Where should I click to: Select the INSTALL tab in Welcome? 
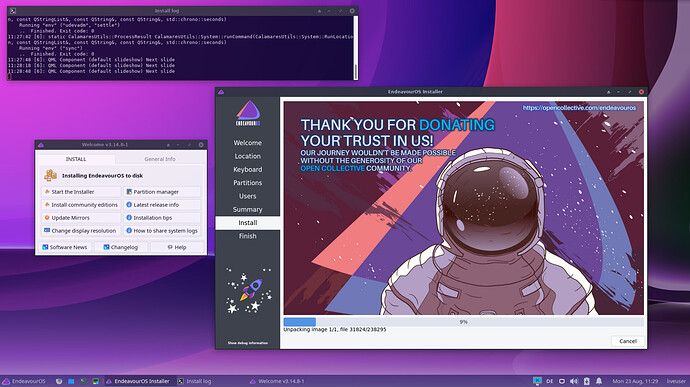point(76,159)
